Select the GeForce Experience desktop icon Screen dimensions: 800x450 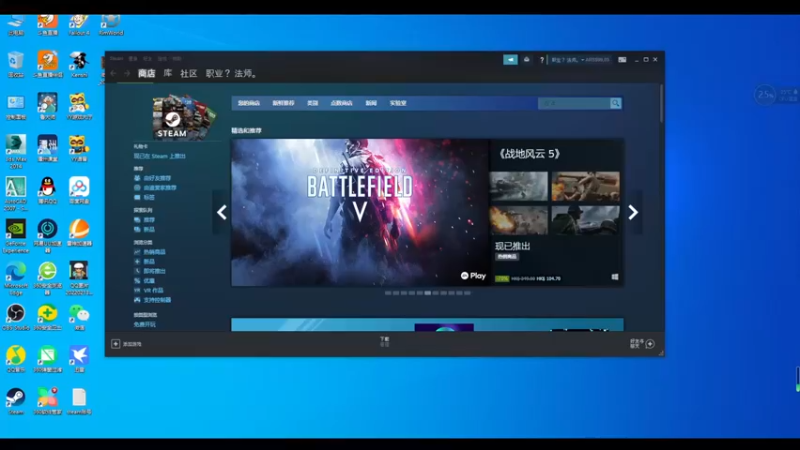point(16,236)
